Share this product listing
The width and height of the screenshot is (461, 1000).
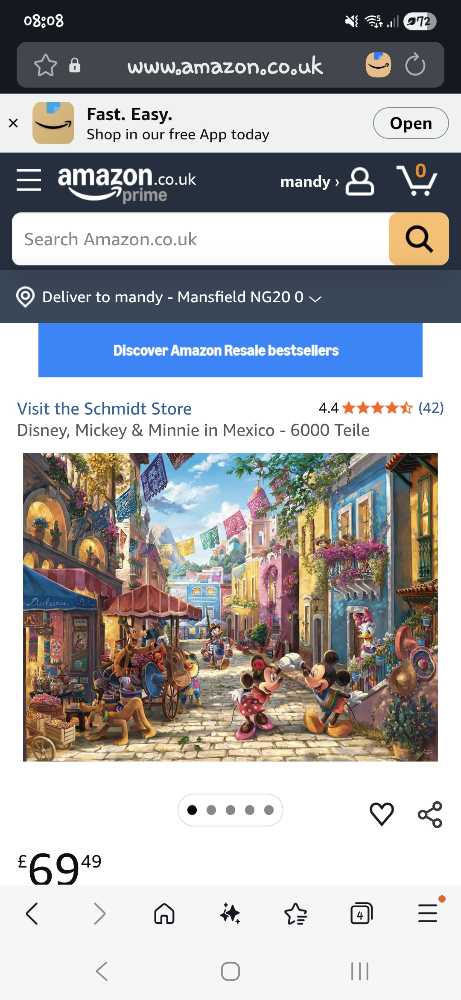430,814
